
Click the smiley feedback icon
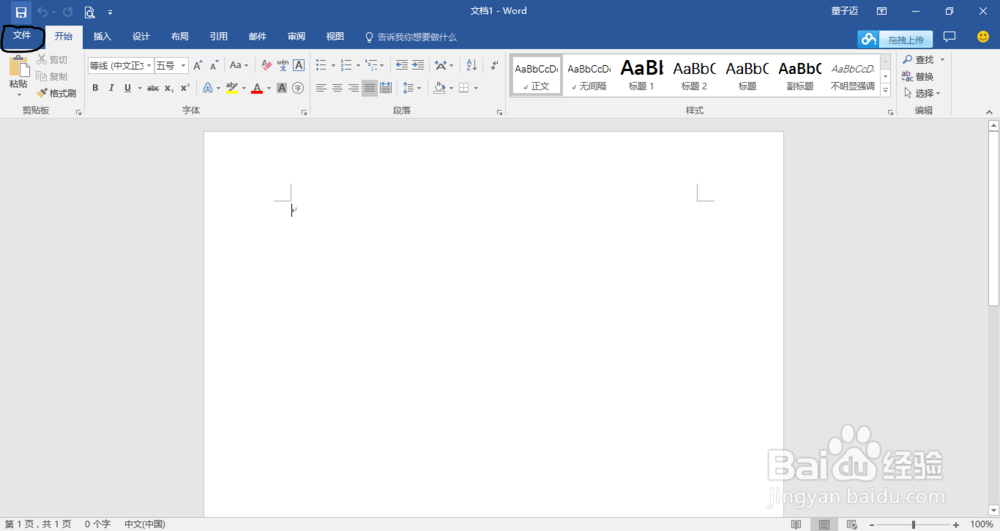click(983, 37)
